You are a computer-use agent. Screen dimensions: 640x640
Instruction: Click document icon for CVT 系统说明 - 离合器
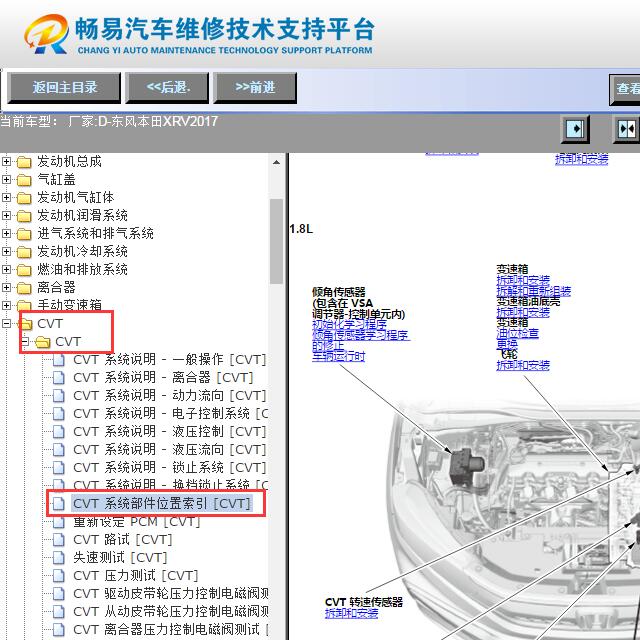point(59,378)
